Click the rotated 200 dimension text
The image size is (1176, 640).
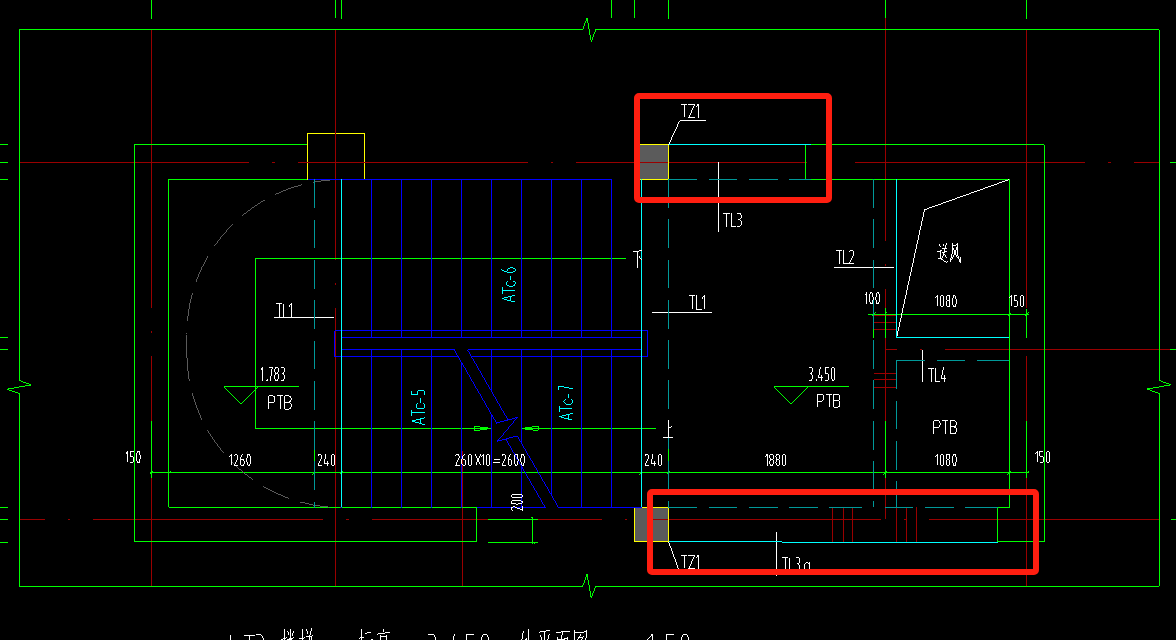(517, 502)
